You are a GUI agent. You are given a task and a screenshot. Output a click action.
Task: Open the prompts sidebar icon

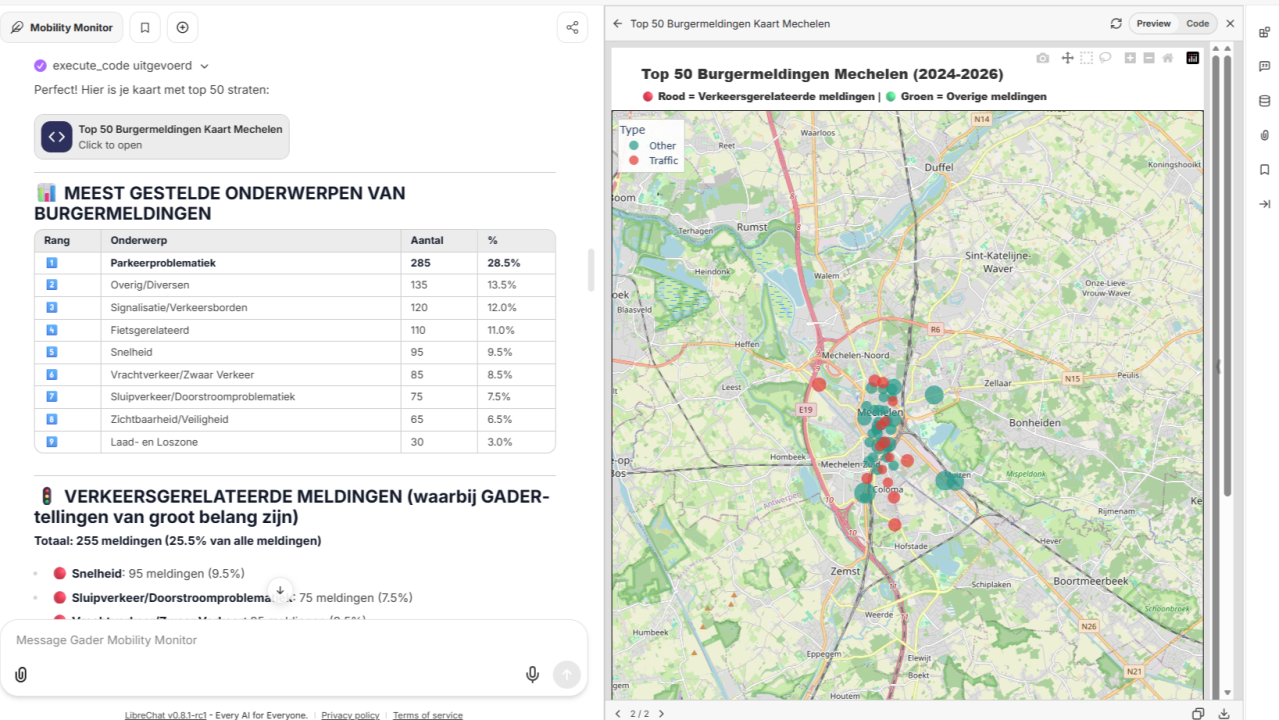point(1264,66)
